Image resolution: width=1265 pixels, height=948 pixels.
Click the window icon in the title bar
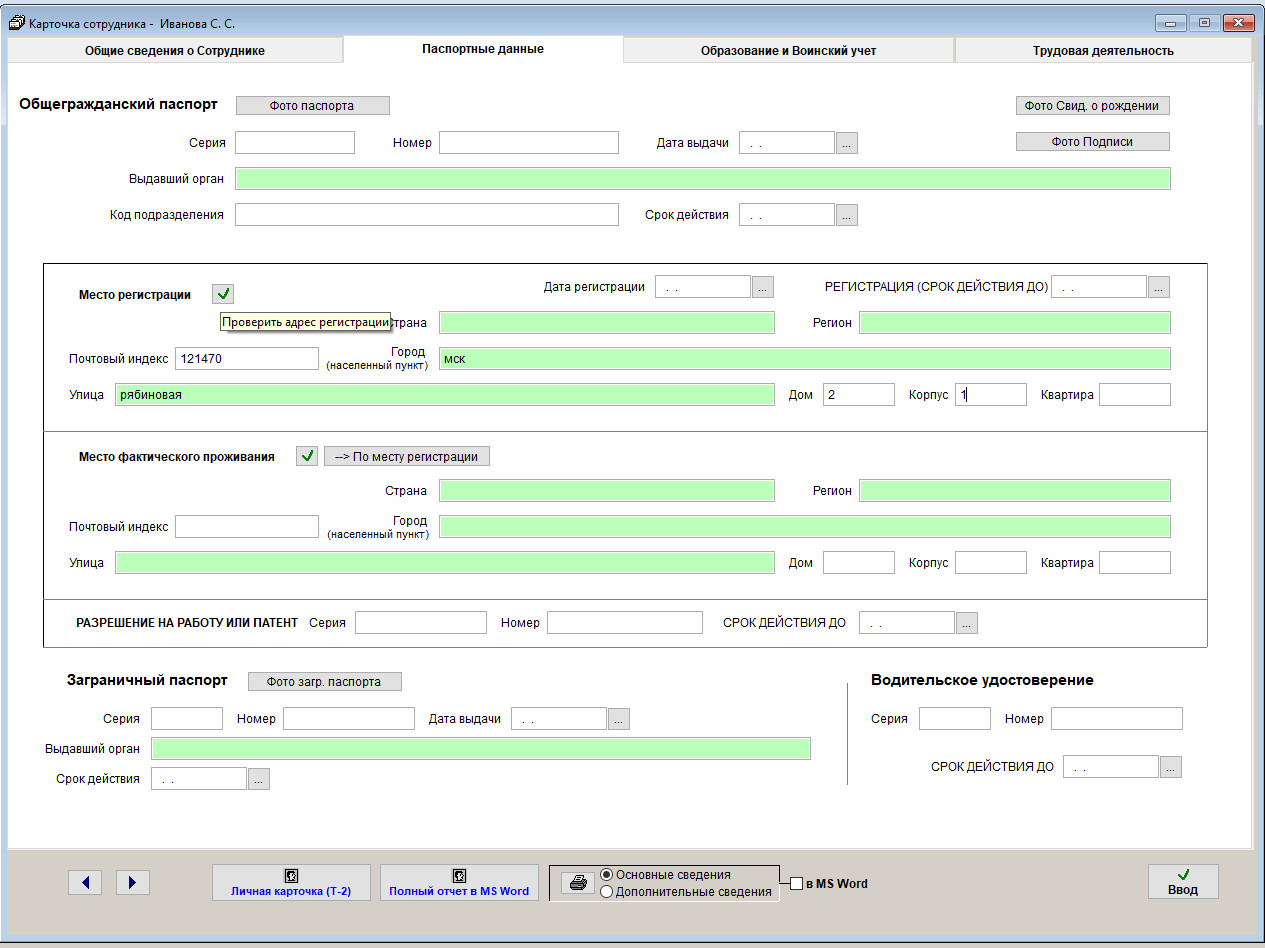click(16, 22)
